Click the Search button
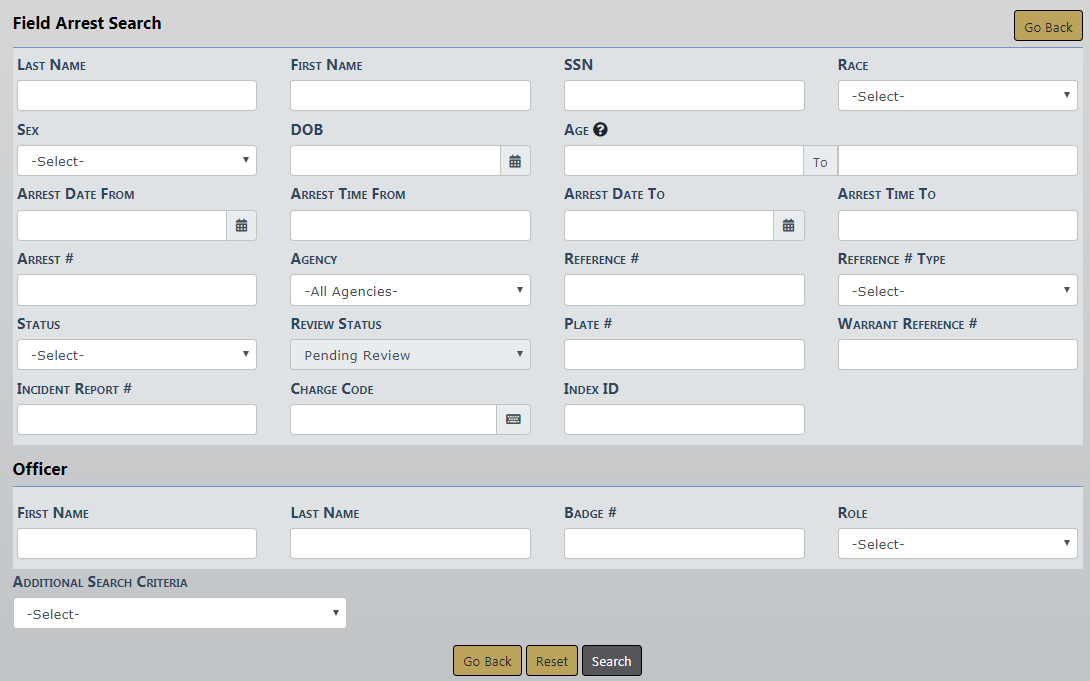The height and width of the screenshot is (681, 1090). [611, 661]
